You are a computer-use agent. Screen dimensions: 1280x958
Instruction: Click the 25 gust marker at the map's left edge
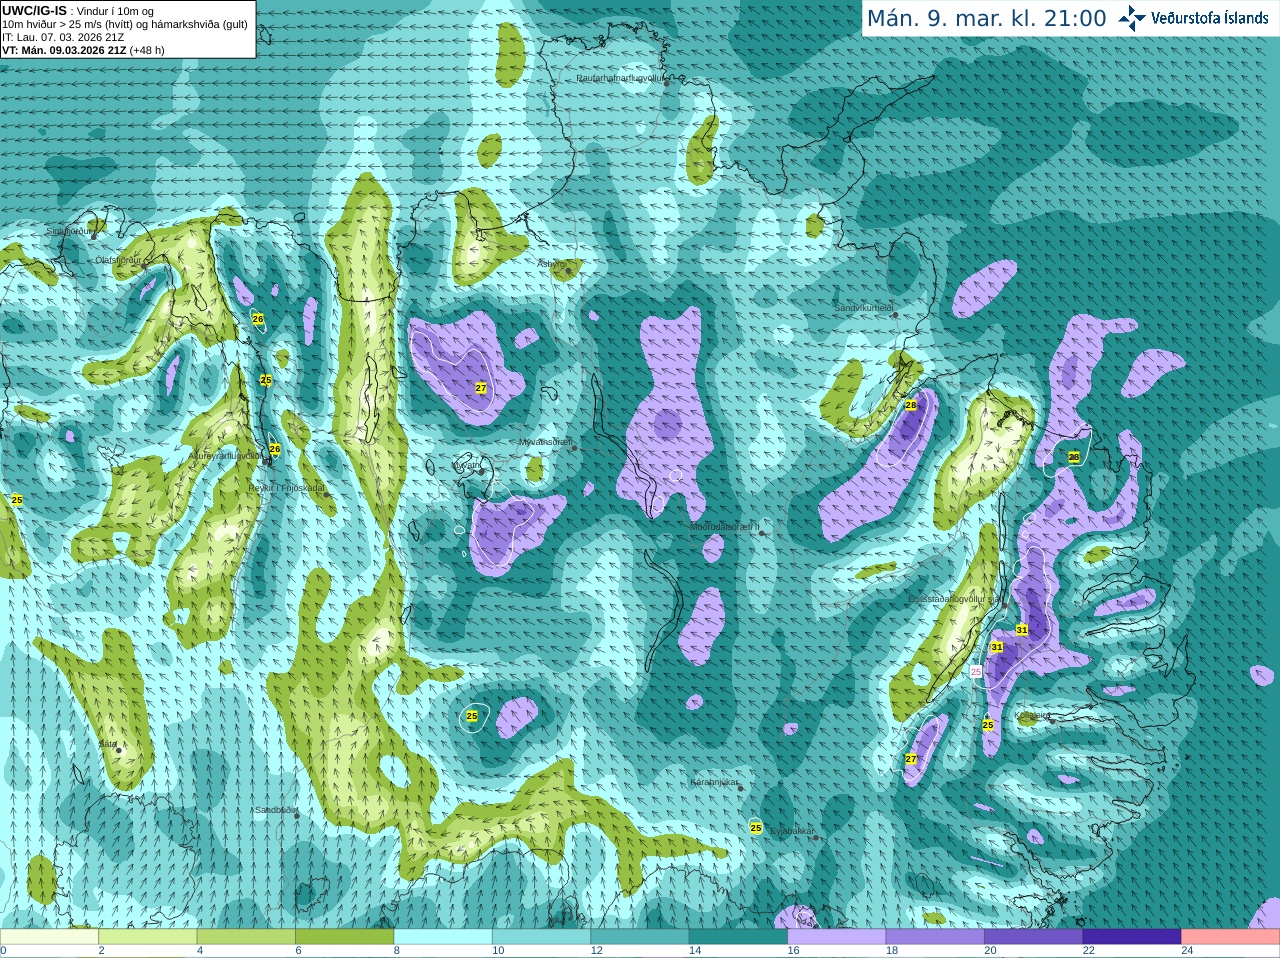[x=17, y=499]
